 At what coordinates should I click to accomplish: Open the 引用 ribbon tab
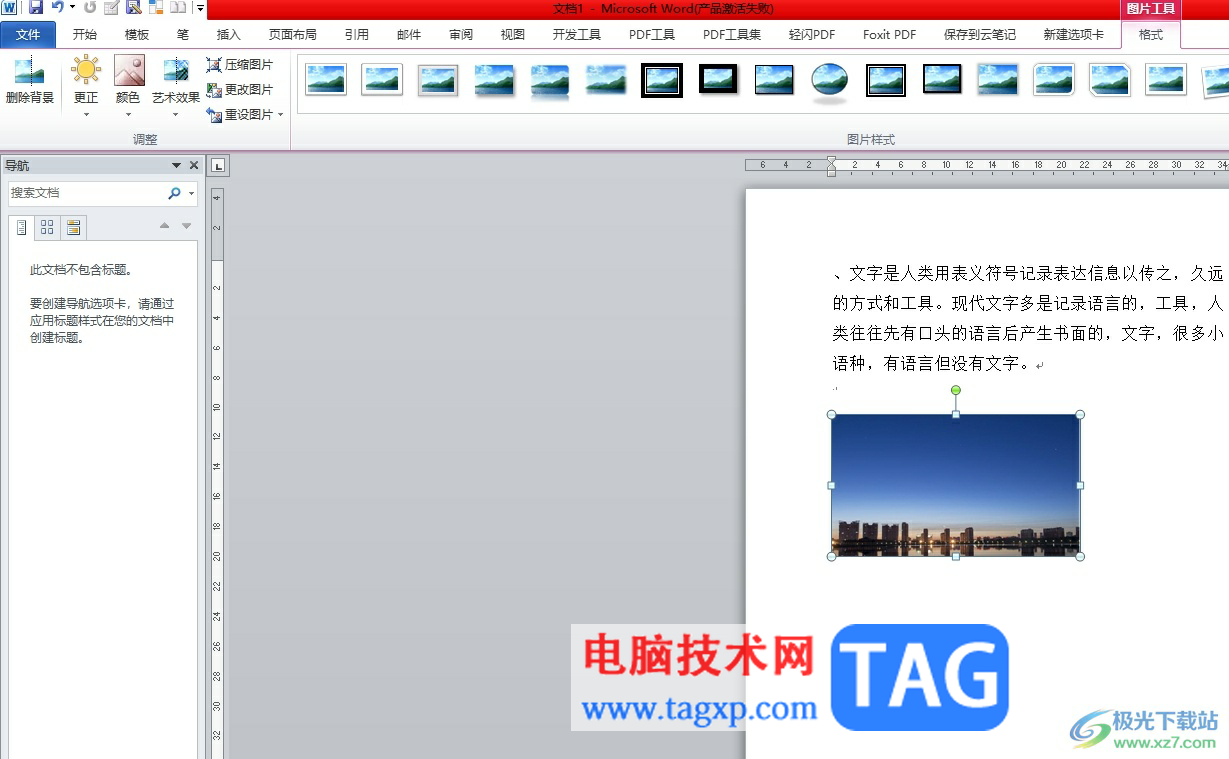point(357,34)
